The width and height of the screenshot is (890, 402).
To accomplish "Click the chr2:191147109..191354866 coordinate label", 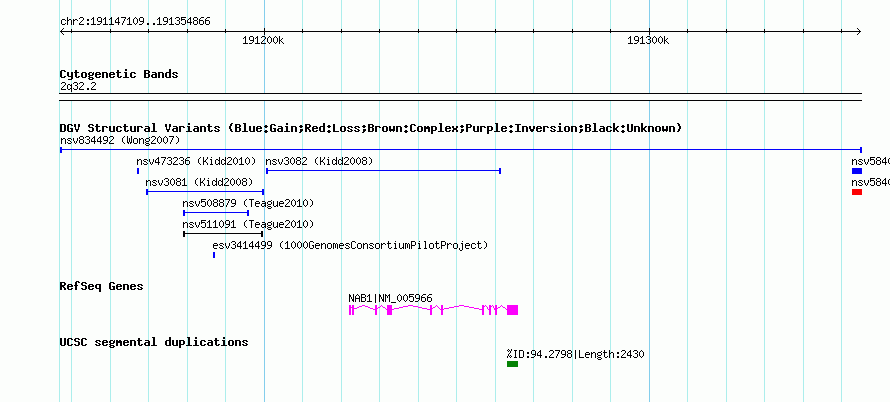I will pos(135,22).
